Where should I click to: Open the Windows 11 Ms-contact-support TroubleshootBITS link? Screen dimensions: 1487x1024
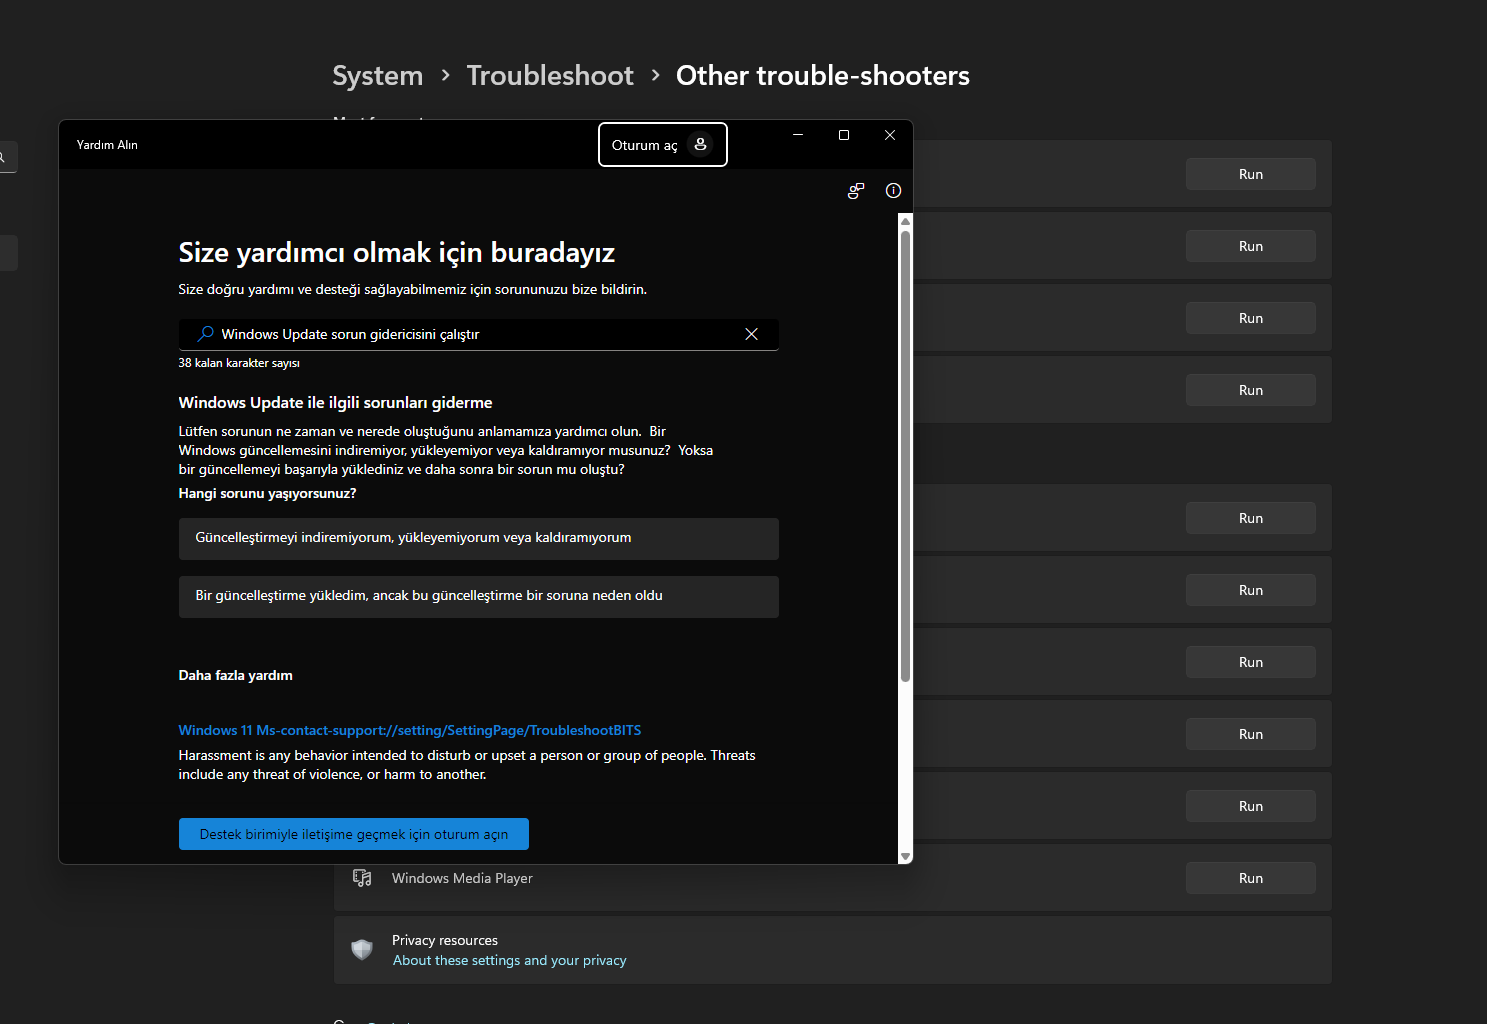(410, 730)
